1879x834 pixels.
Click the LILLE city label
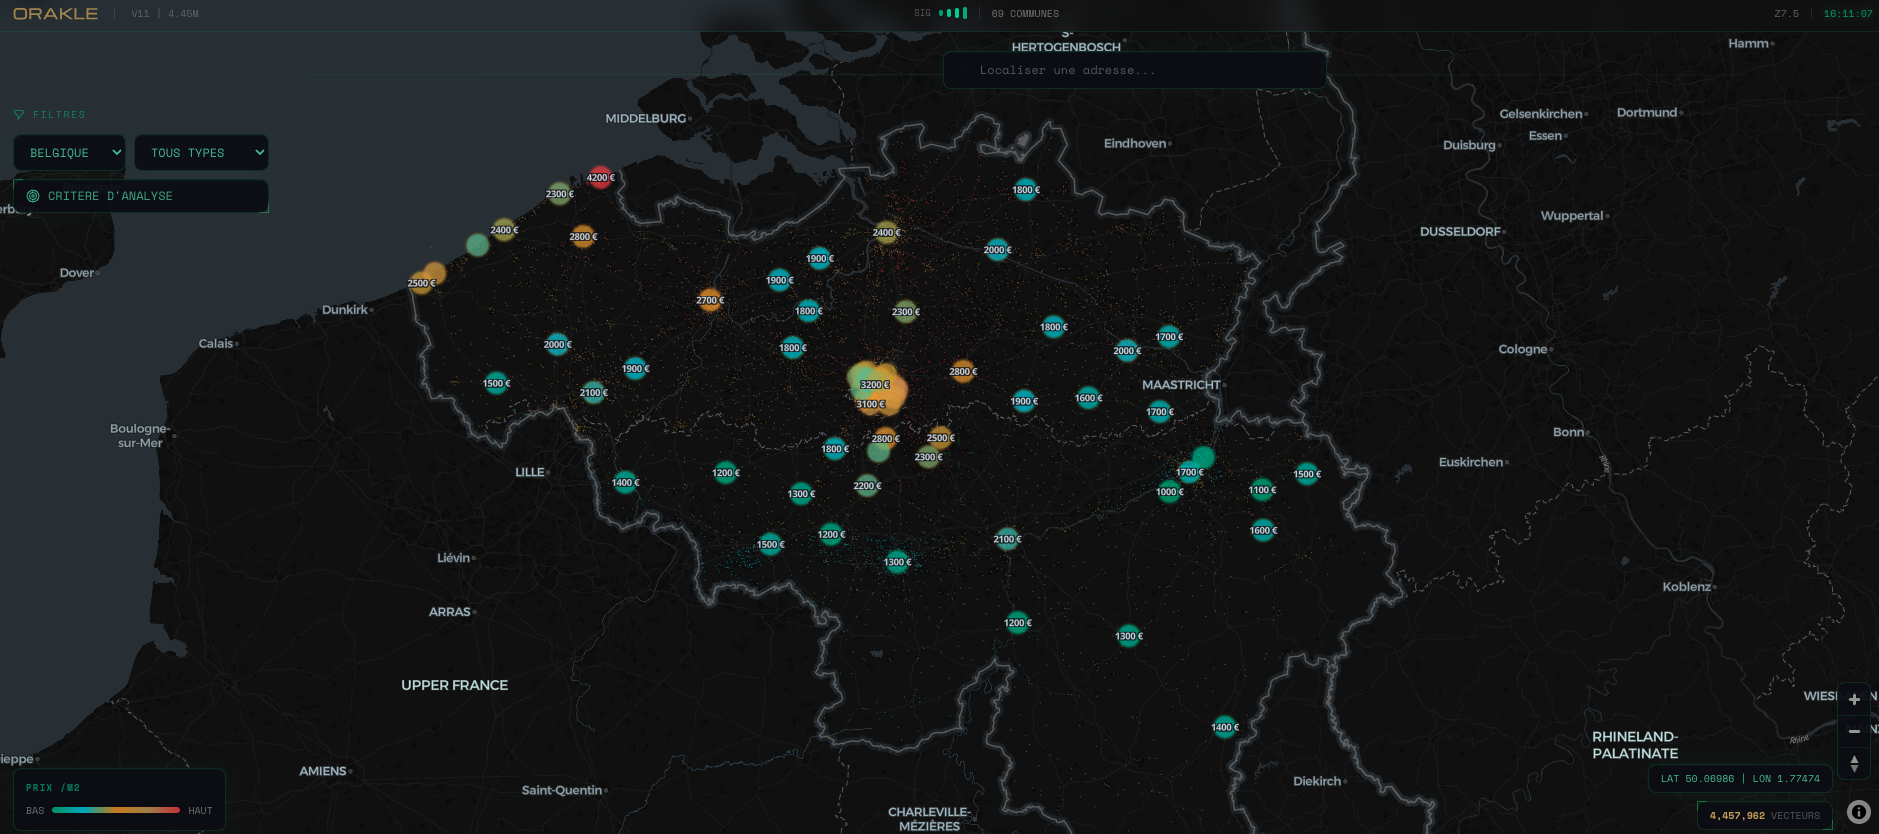530,472
